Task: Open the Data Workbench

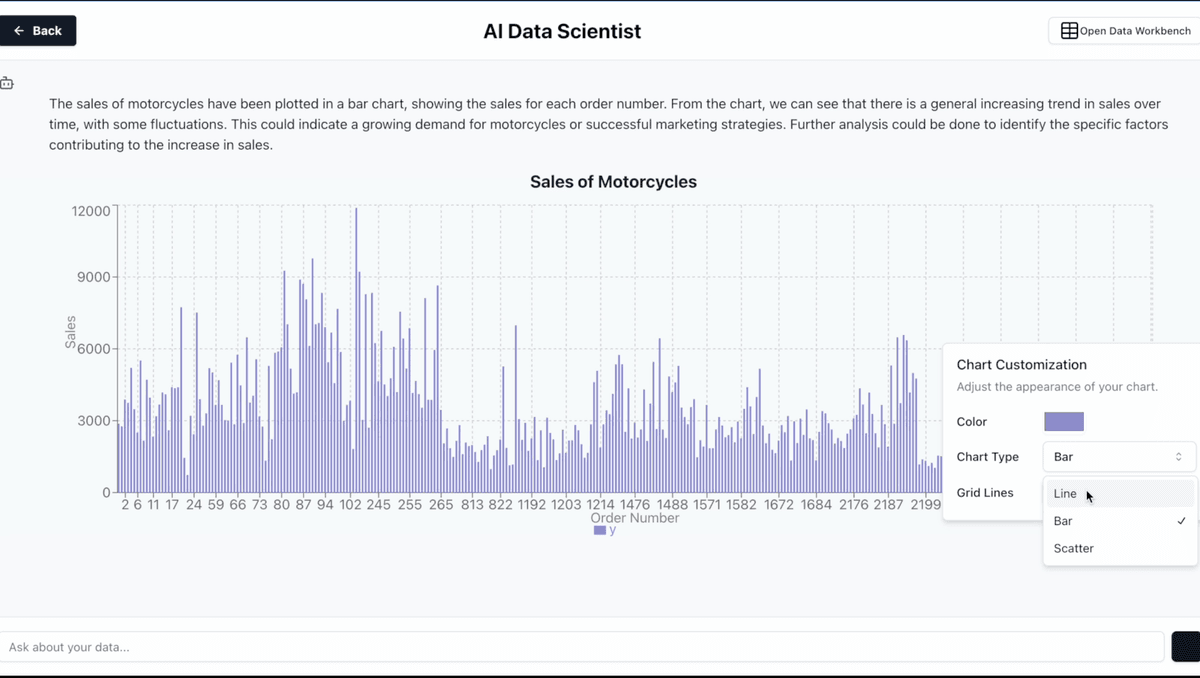Action: click(x=1125, y=31)
